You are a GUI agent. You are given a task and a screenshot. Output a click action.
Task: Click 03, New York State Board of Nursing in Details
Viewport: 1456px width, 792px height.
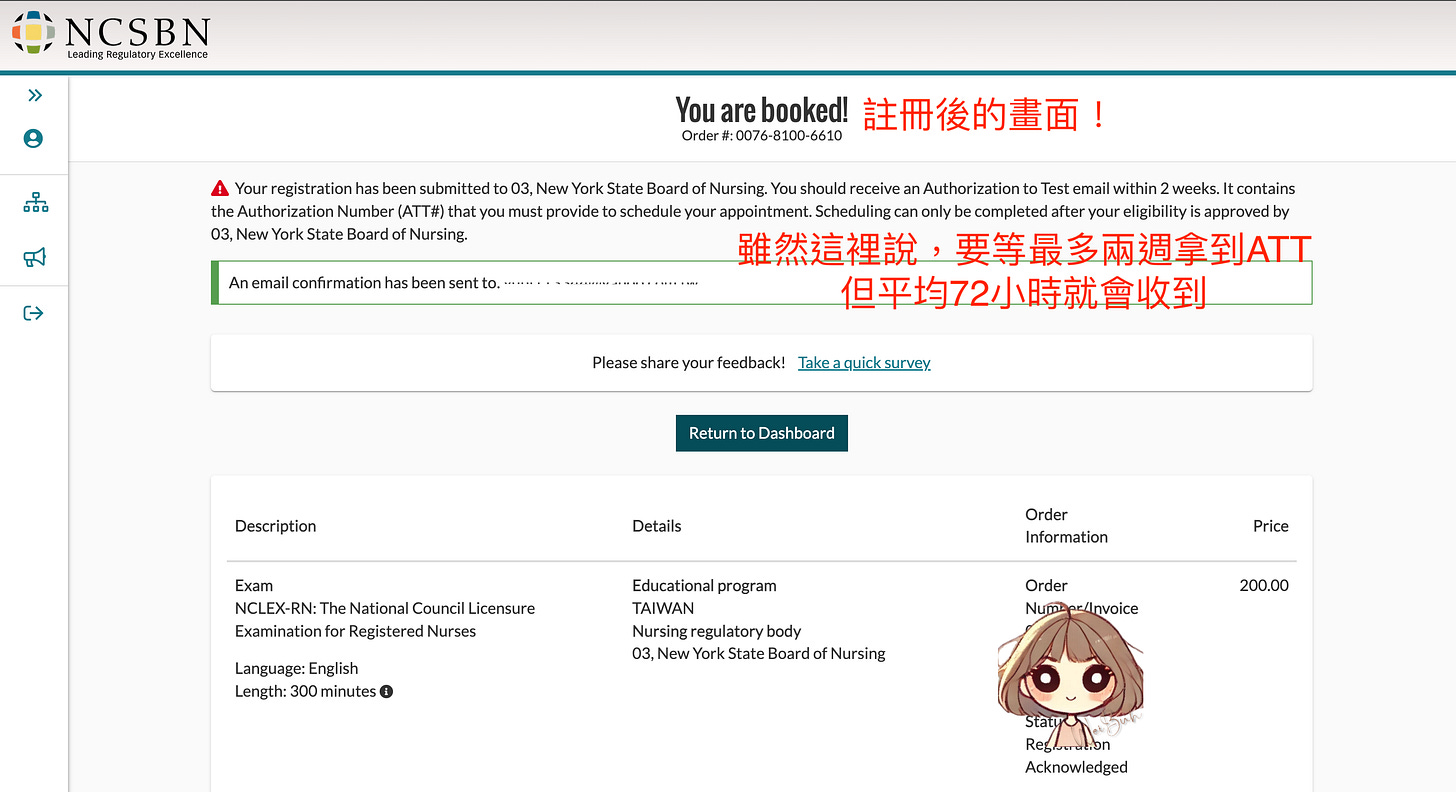click(759, 653)
